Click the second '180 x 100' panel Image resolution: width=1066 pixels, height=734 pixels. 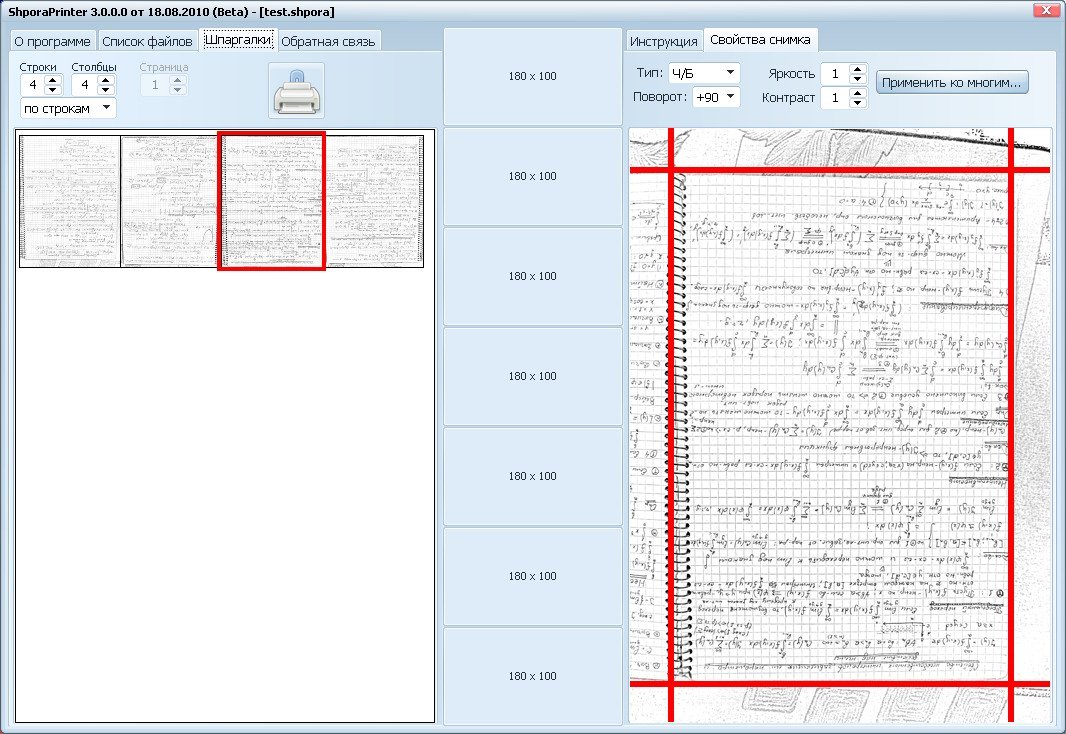[x=533, y=176]
